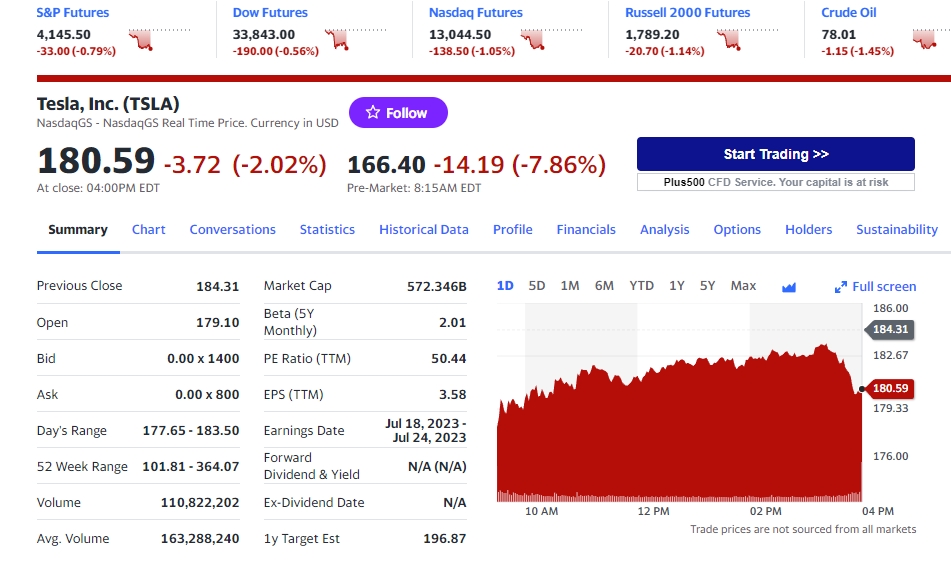The width and height of the screenshot is (951, 580).
Task: Switch to the Statistics tab
Action: pyautogui.click(x=327, y=230)
